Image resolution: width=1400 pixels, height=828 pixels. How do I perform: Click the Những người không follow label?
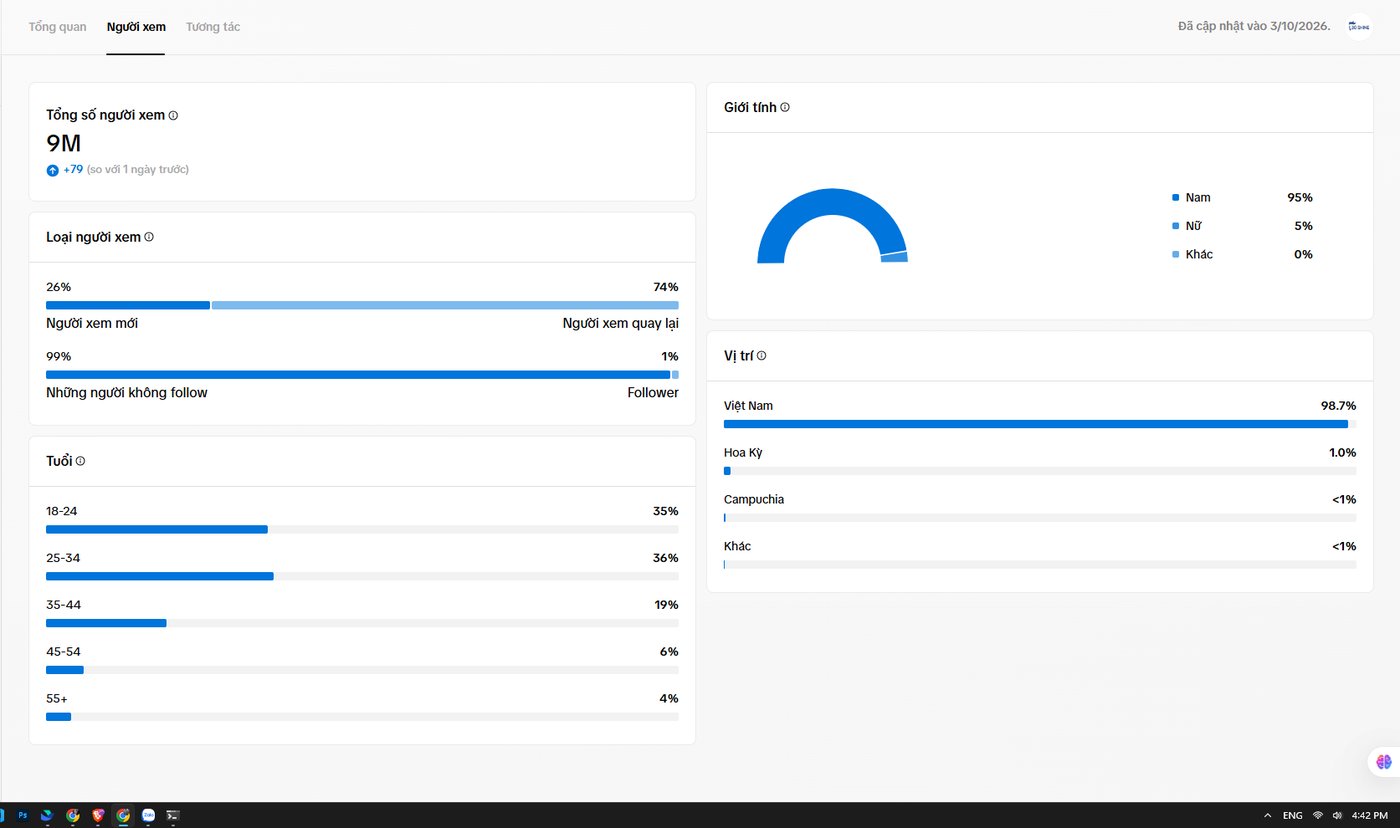(x=127, y=393)
